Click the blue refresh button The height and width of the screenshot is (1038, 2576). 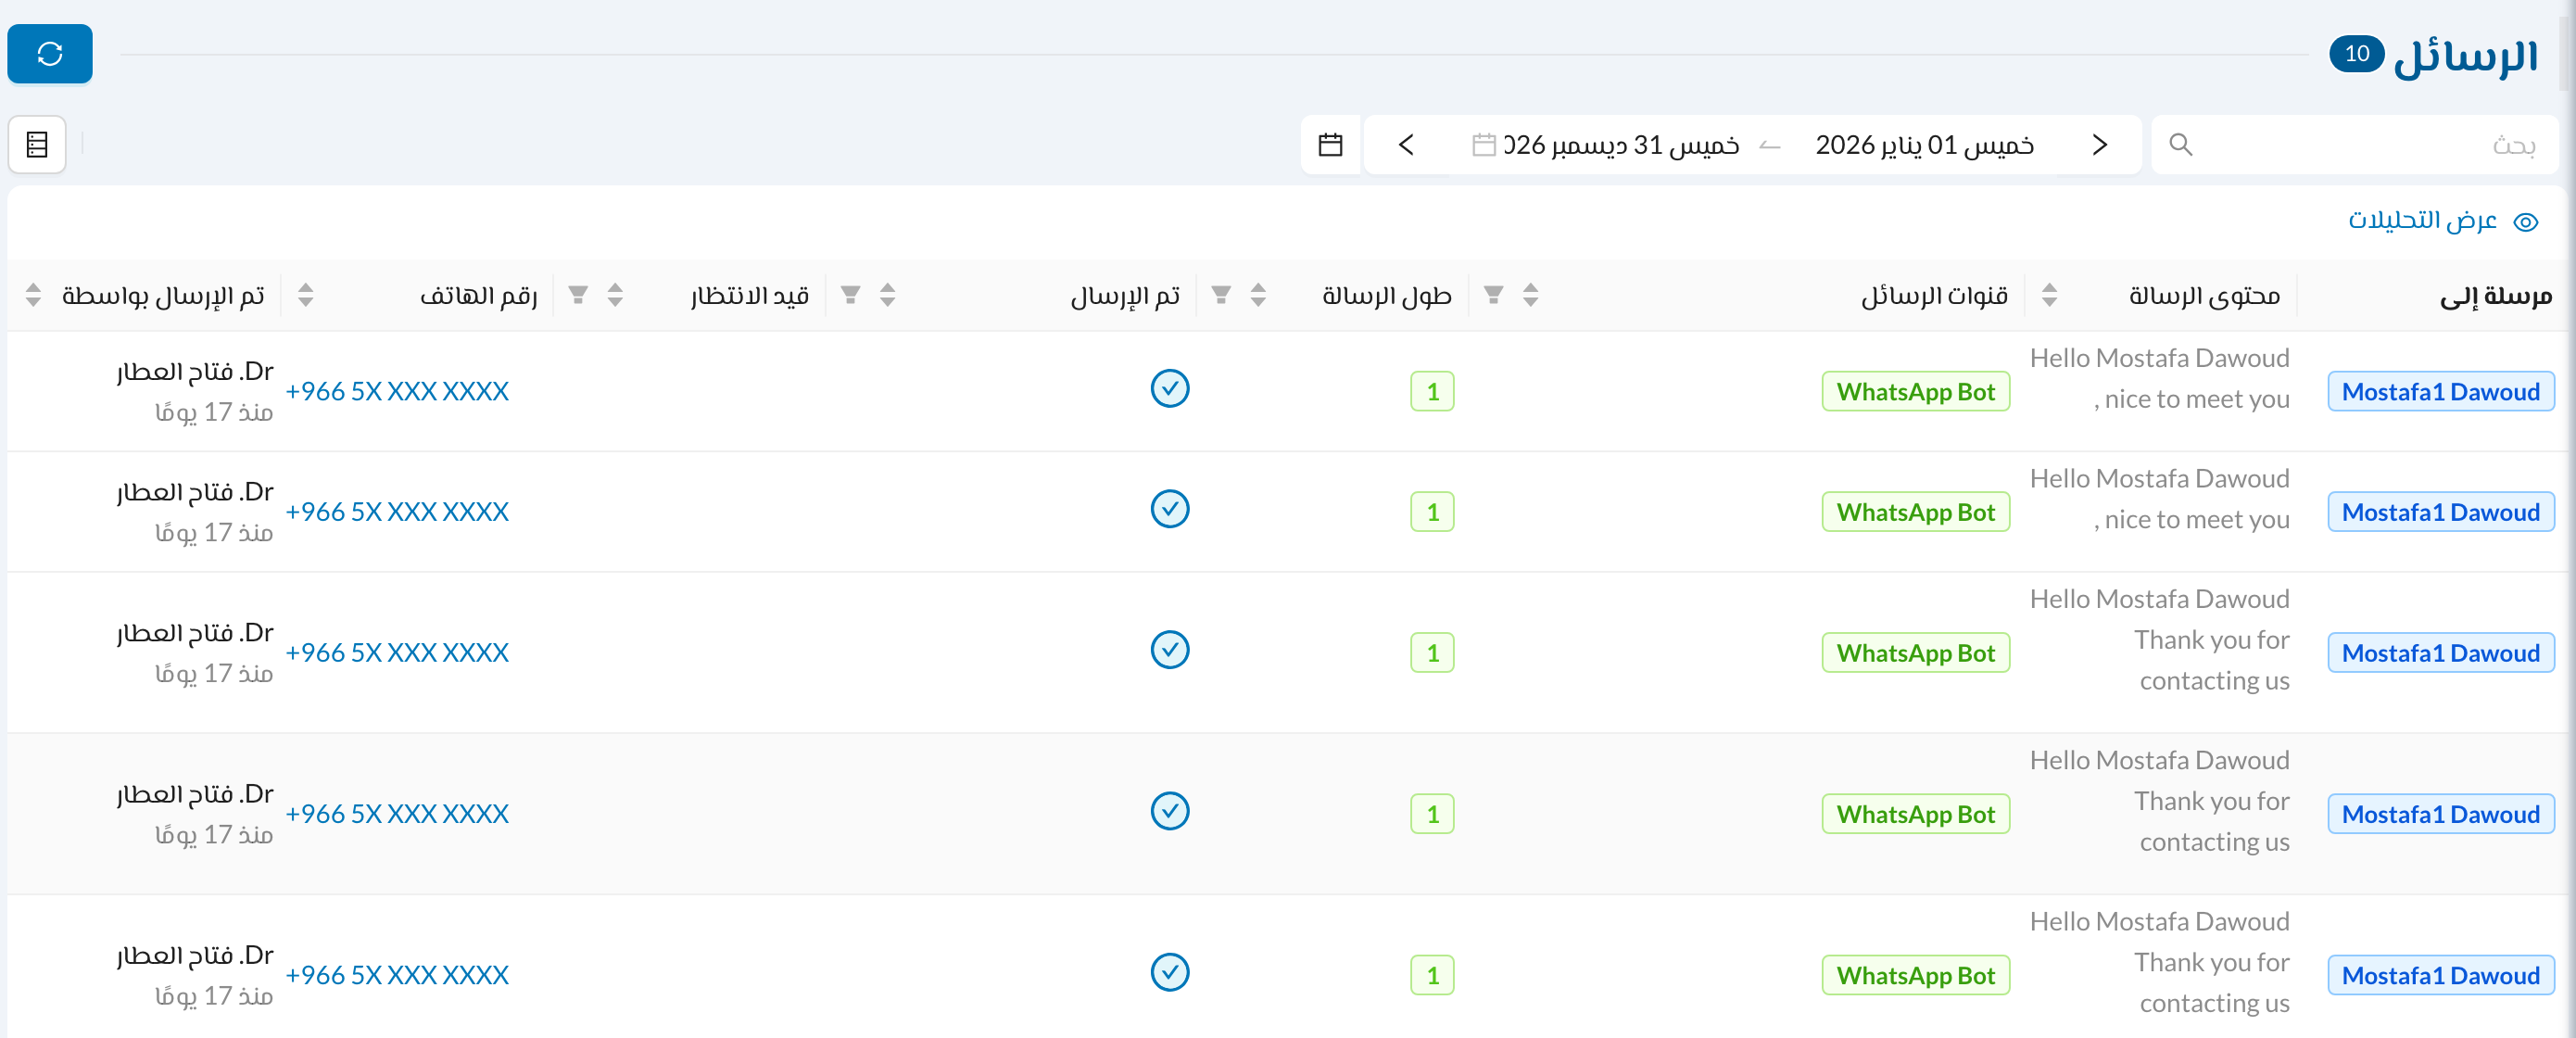pyautogui.click(x=50, y=54)
